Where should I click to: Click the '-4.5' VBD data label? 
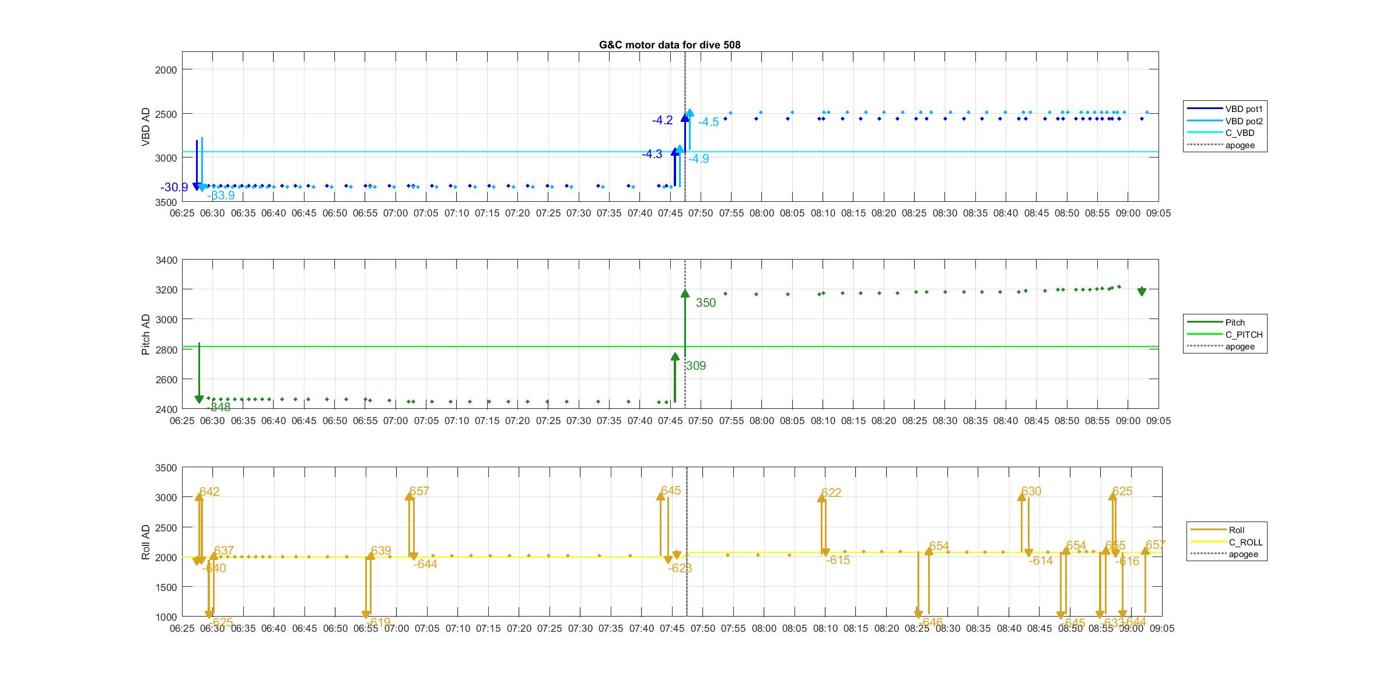coord(708,123)
